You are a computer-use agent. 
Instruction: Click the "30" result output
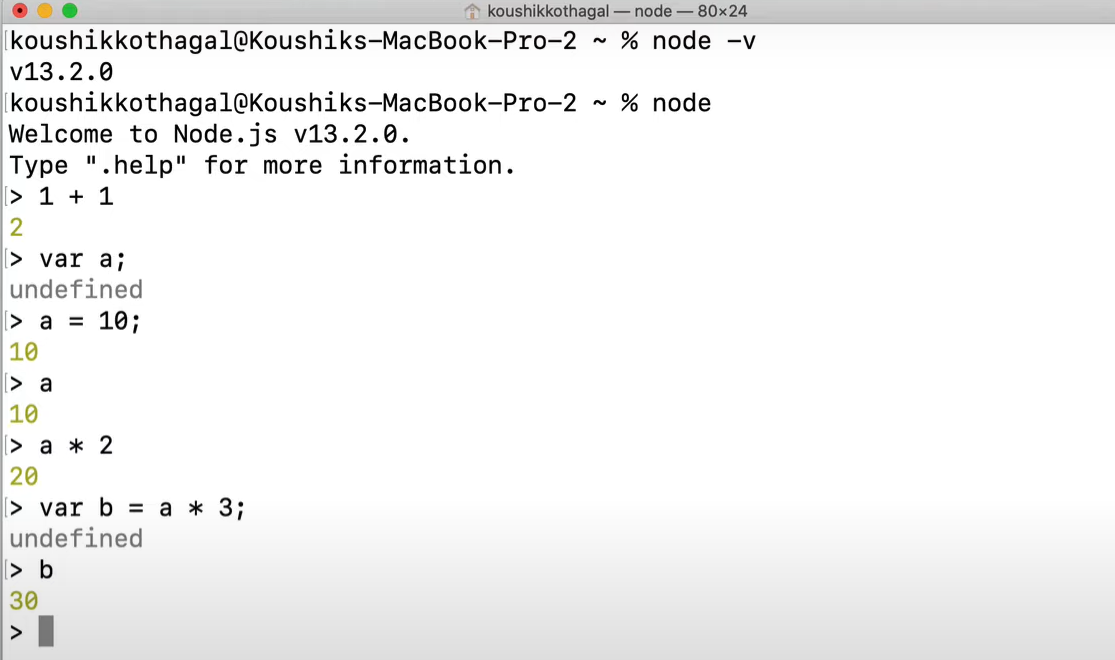tap(23, 601)
